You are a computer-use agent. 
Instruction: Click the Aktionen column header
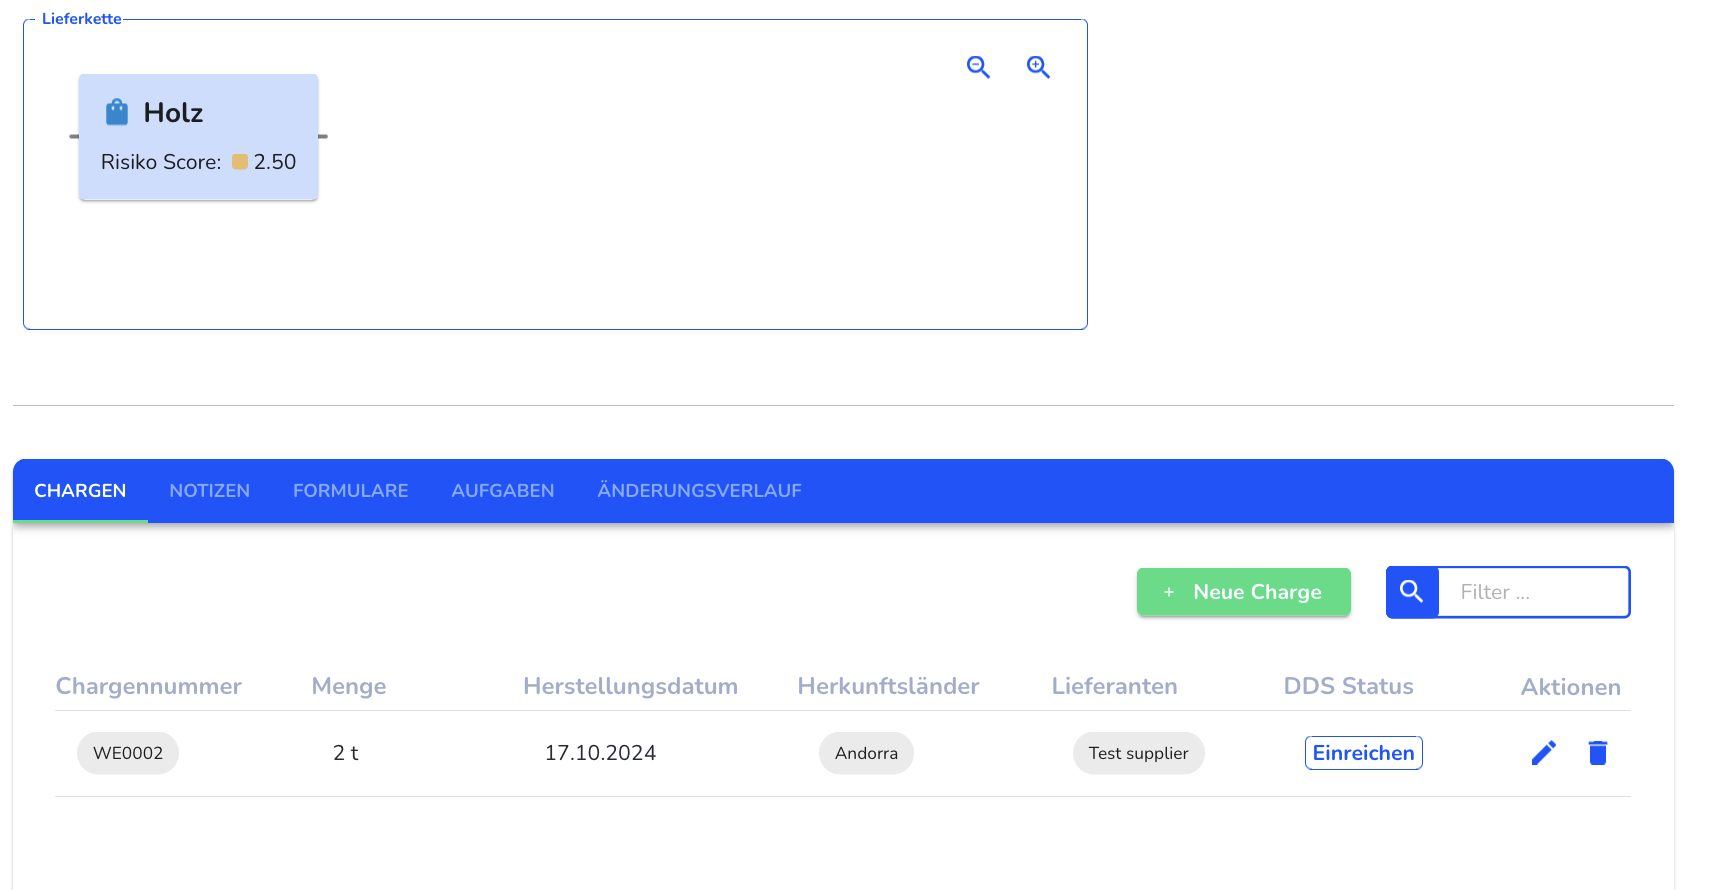coord(1571,687)
